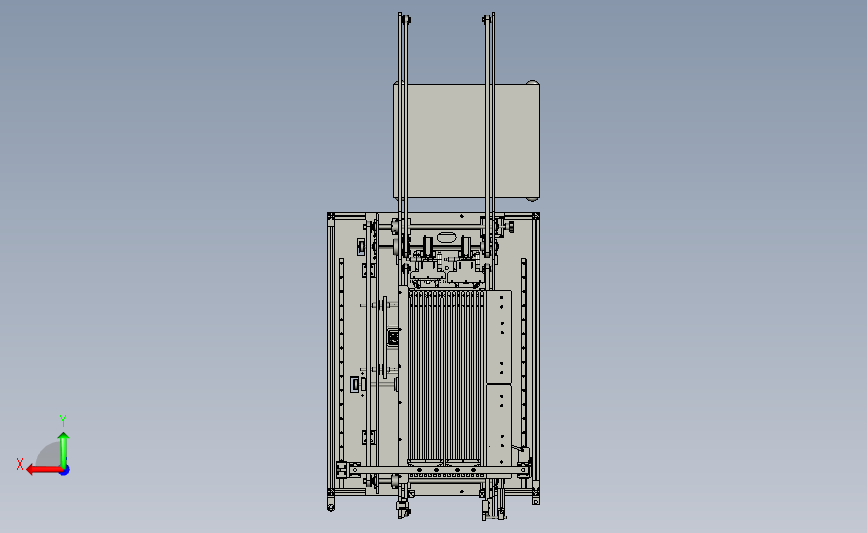Select the upper perforated plate right of ribbed tray
The height and width of the screenshot is (533, 867).
499,337
